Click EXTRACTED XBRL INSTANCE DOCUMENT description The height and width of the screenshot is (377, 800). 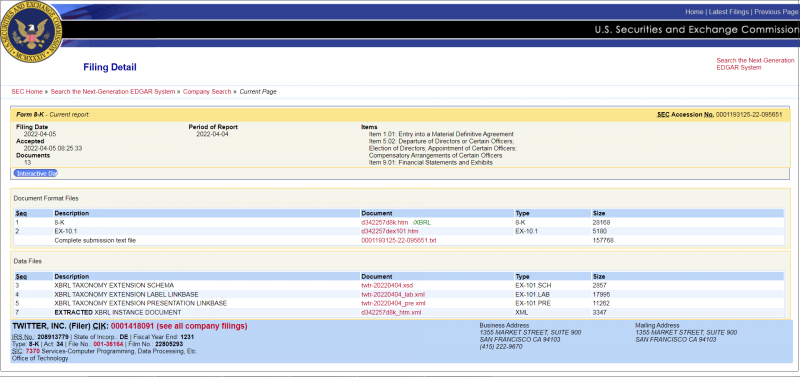click(x=117, y=312)
